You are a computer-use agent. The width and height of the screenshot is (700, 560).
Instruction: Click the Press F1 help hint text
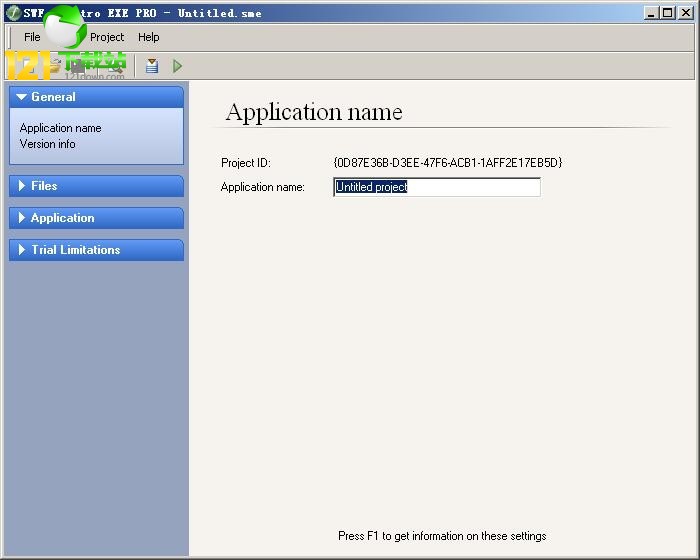(442, 536)
